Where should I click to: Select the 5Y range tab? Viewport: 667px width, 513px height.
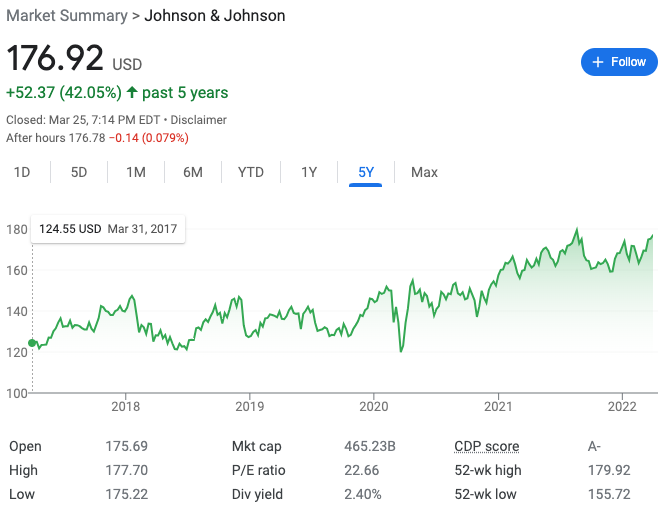(x=366, y=172)
